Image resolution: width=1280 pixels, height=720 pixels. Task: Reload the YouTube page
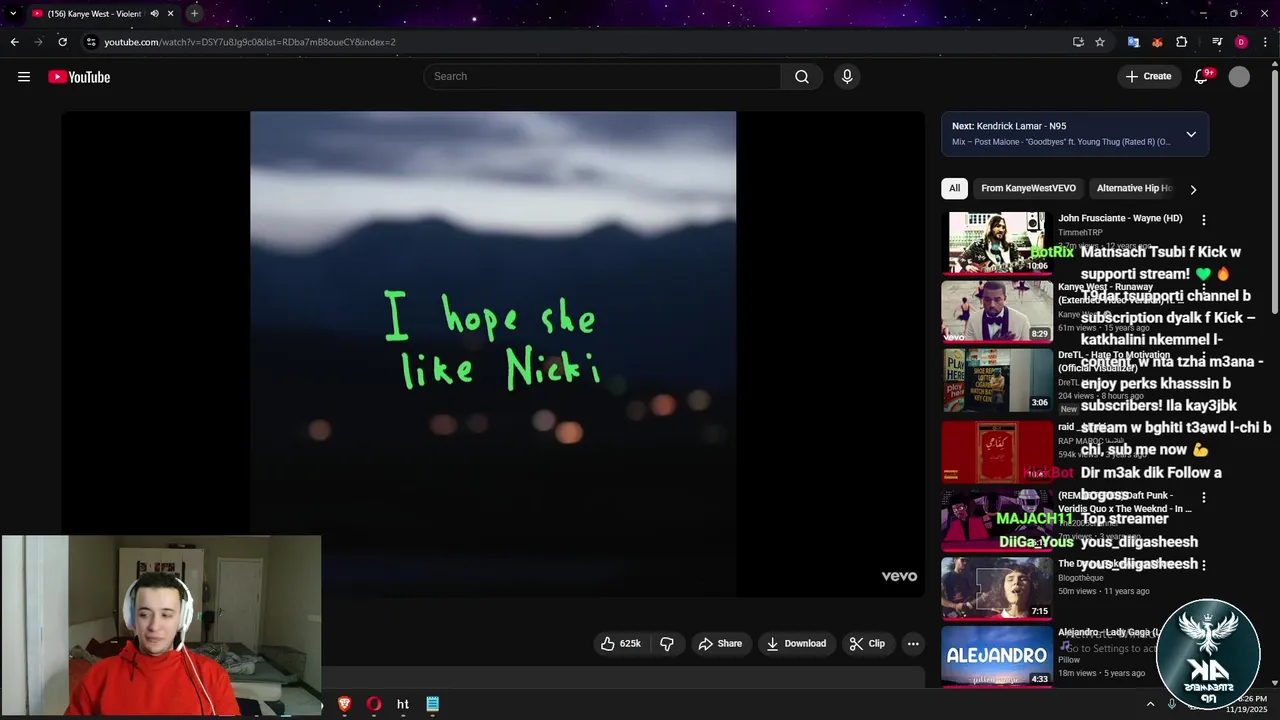tap(62, 42)
